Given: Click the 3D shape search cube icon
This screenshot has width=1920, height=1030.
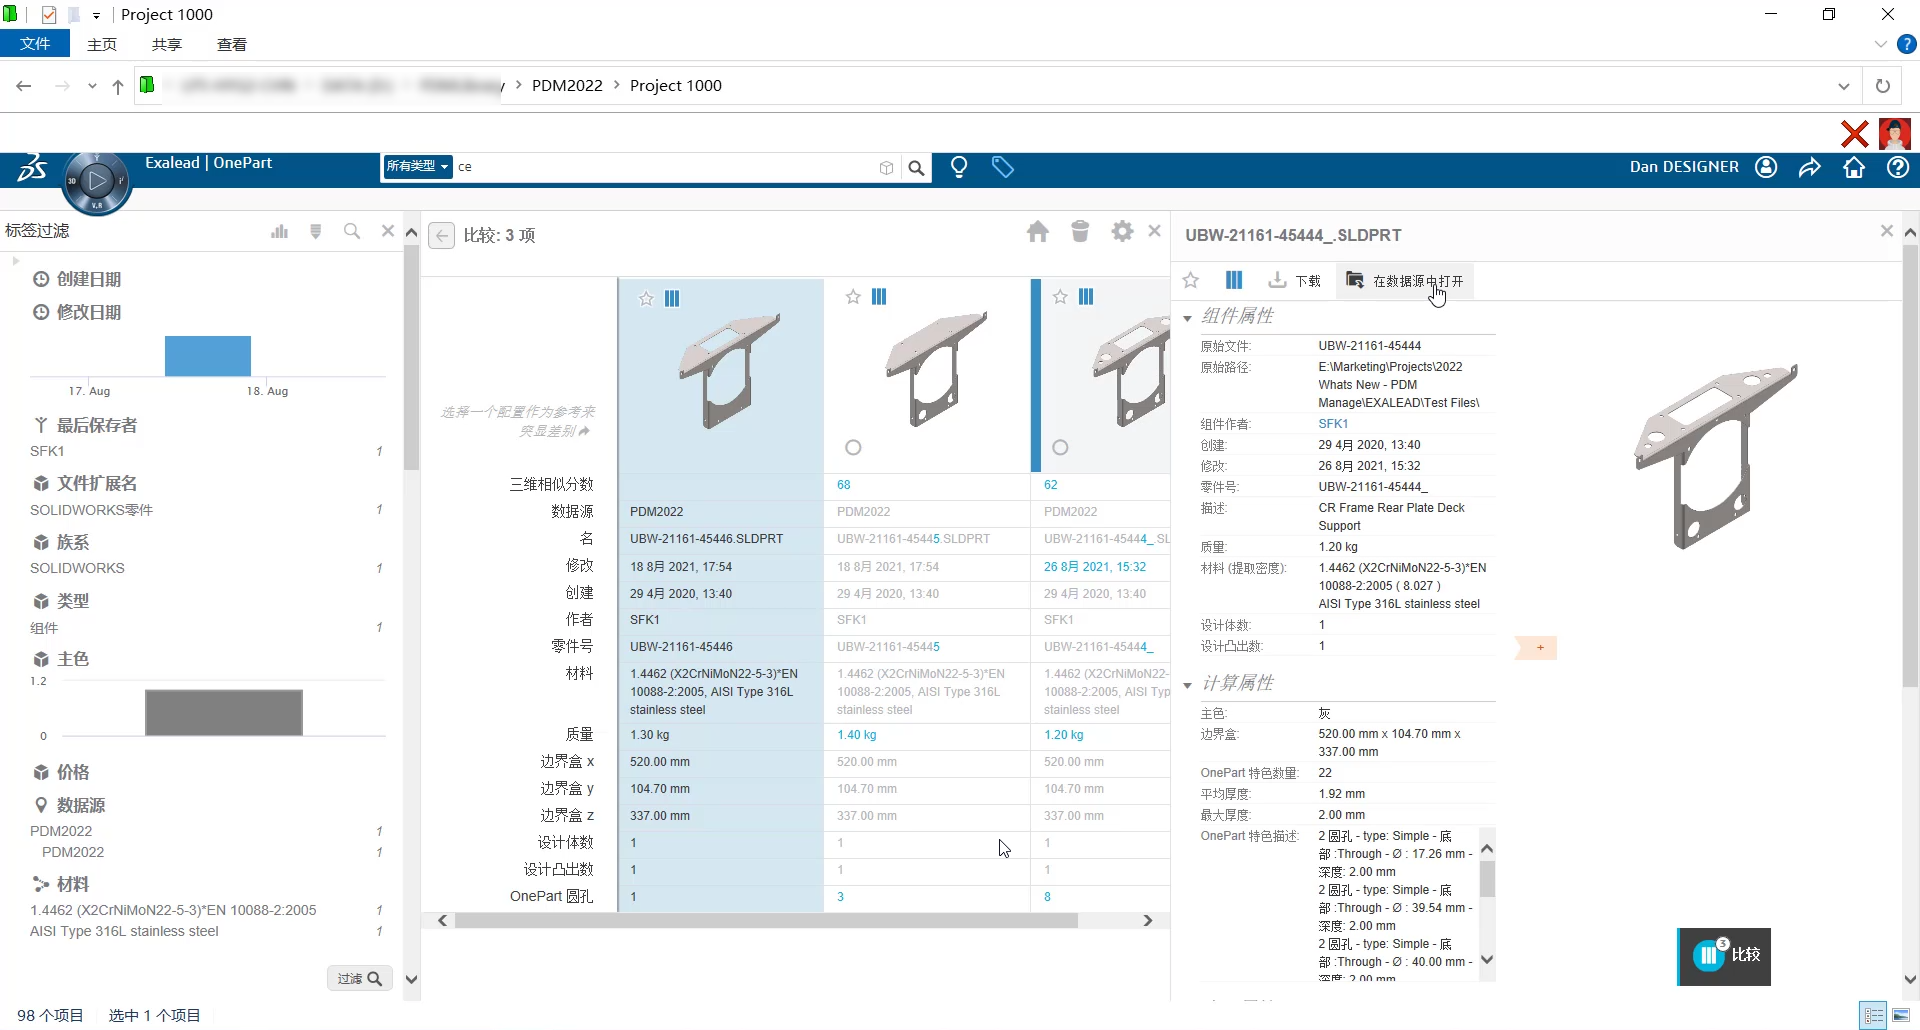Looking at the screenshot, I should (x=886, y=168).
